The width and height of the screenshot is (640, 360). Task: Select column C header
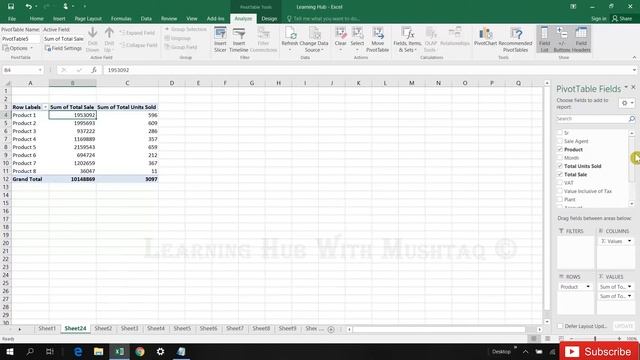(127, 83)
